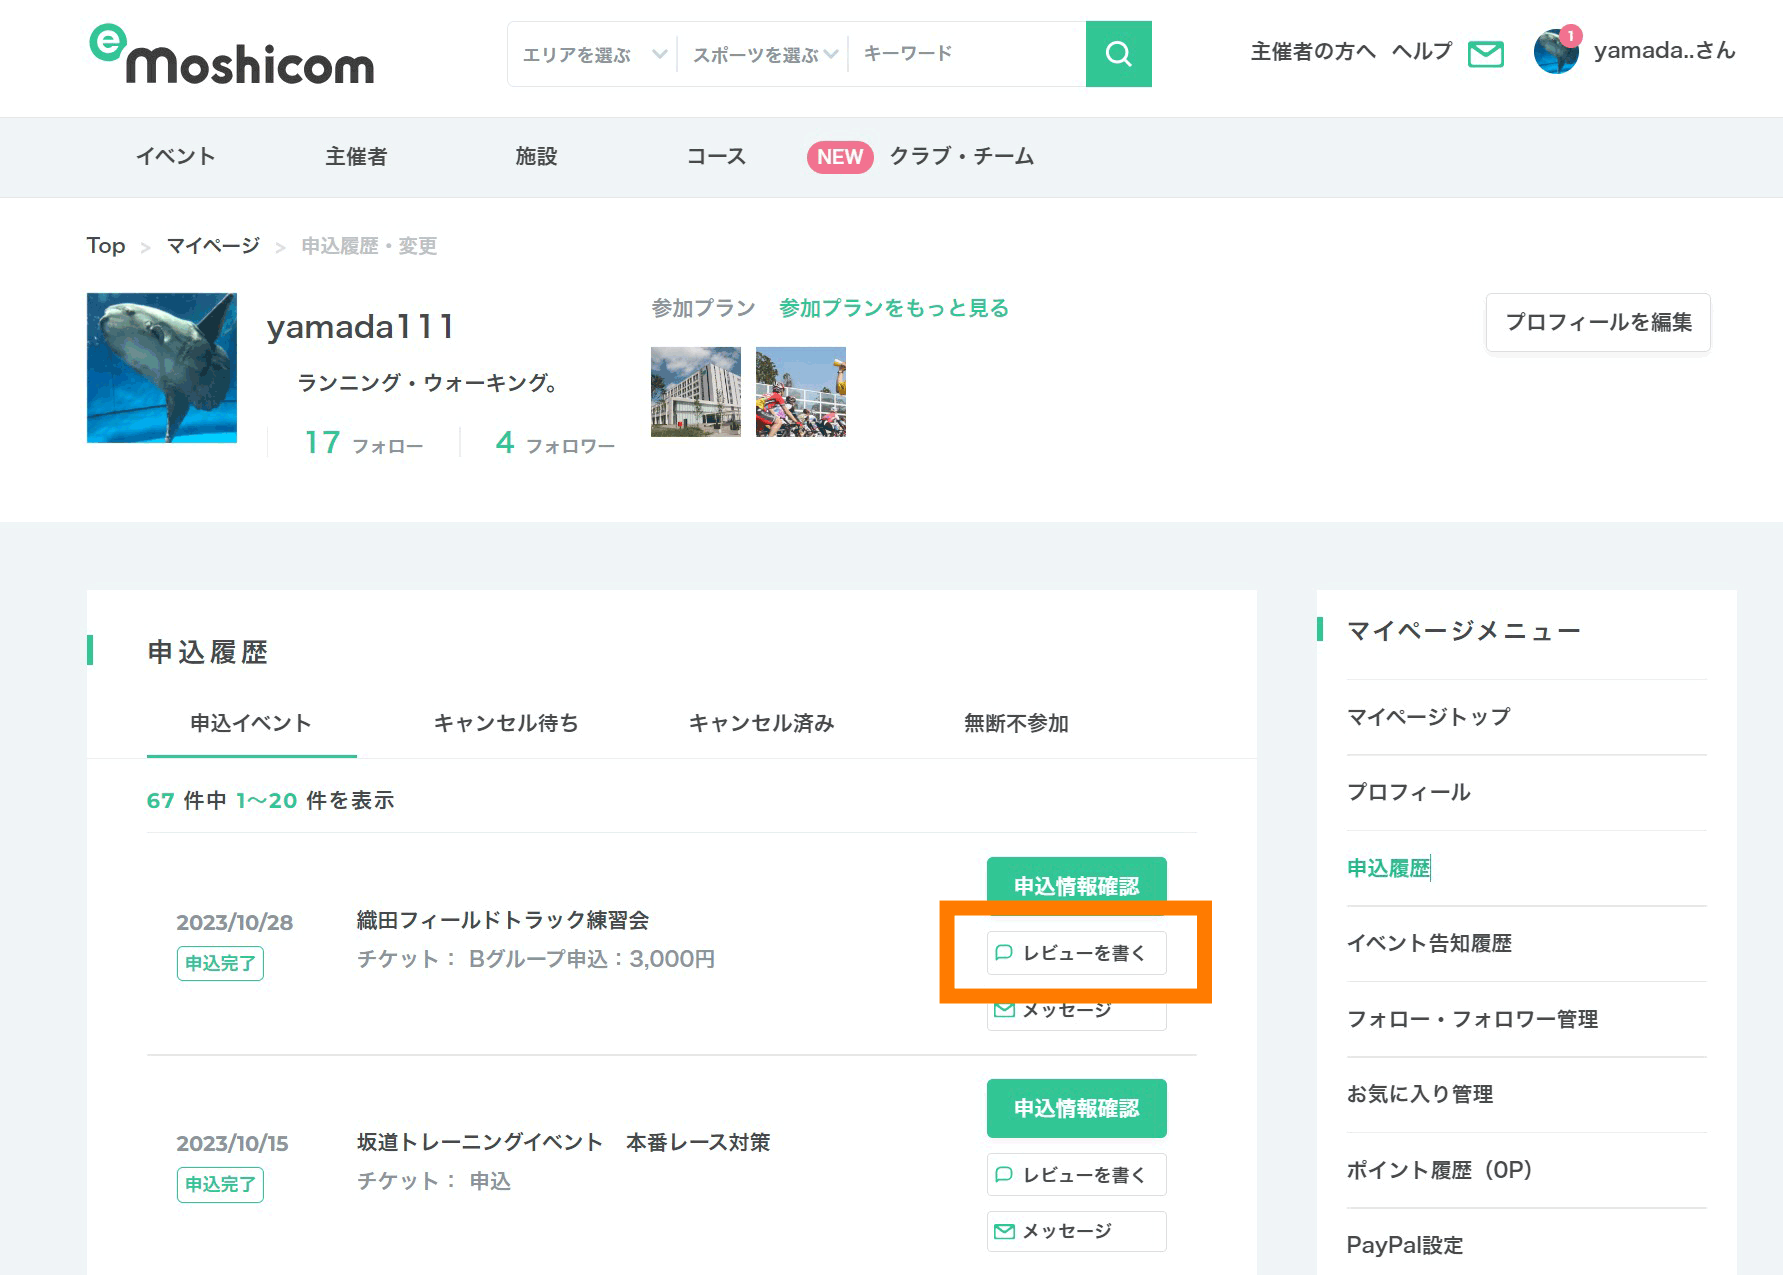Open the mail envelope icon in header

[1485, 54]
